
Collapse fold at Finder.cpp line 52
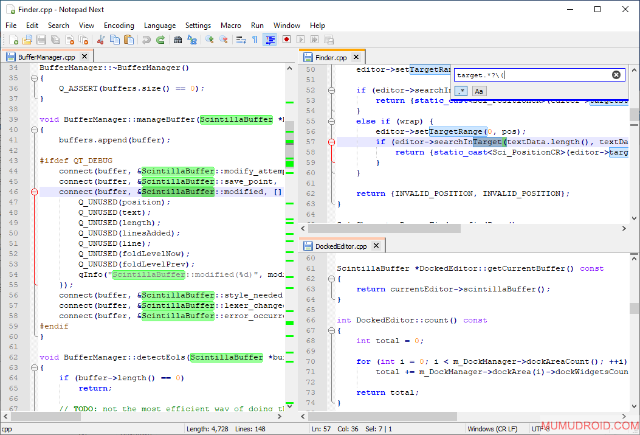(331, 91)
